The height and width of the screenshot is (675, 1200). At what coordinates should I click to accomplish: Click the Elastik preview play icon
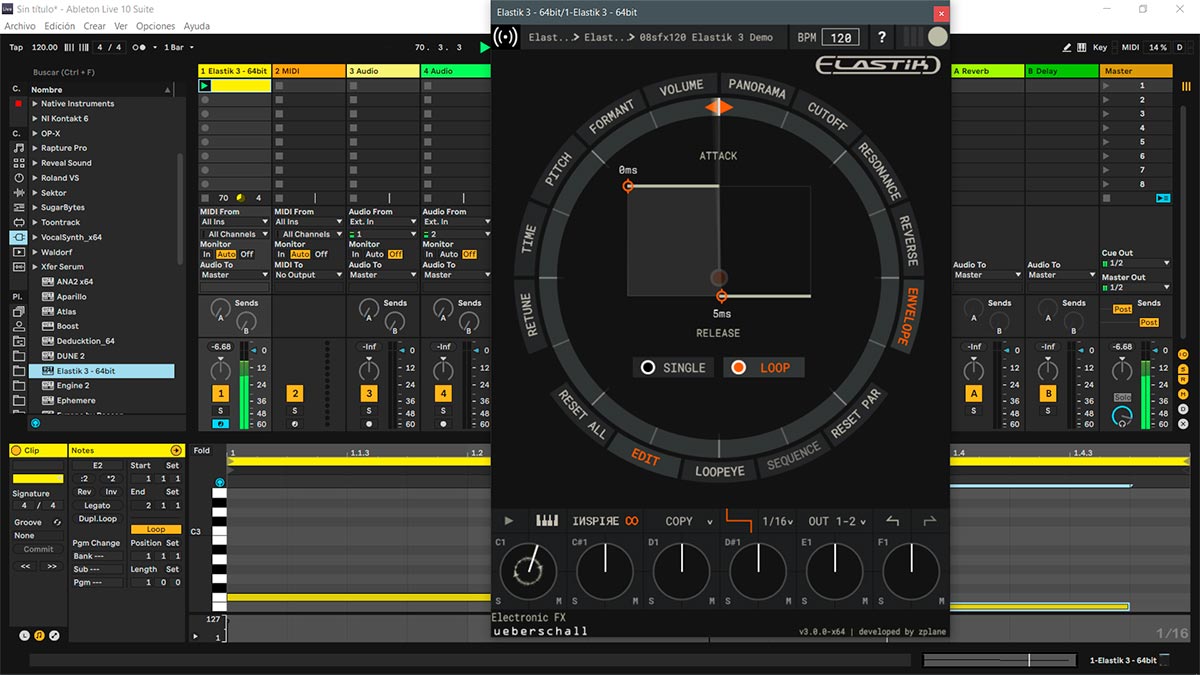[x=509, y=521]
